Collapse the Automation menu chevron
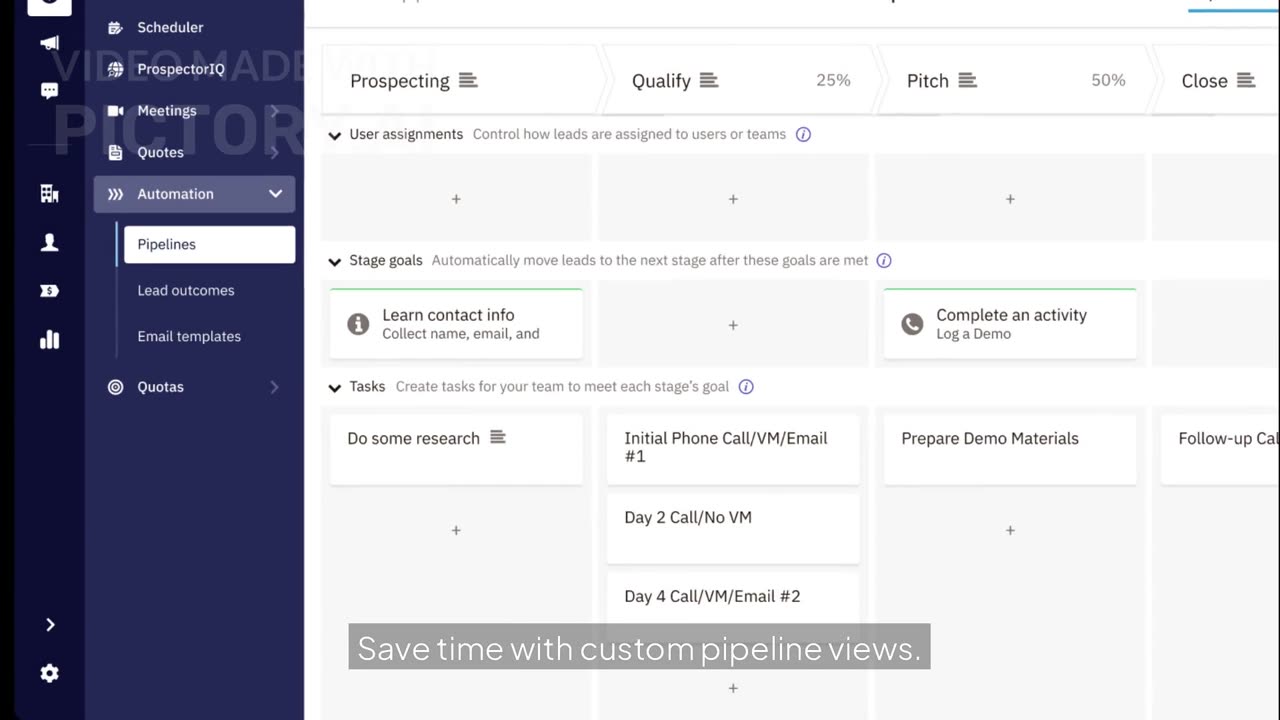 point(275,194)
